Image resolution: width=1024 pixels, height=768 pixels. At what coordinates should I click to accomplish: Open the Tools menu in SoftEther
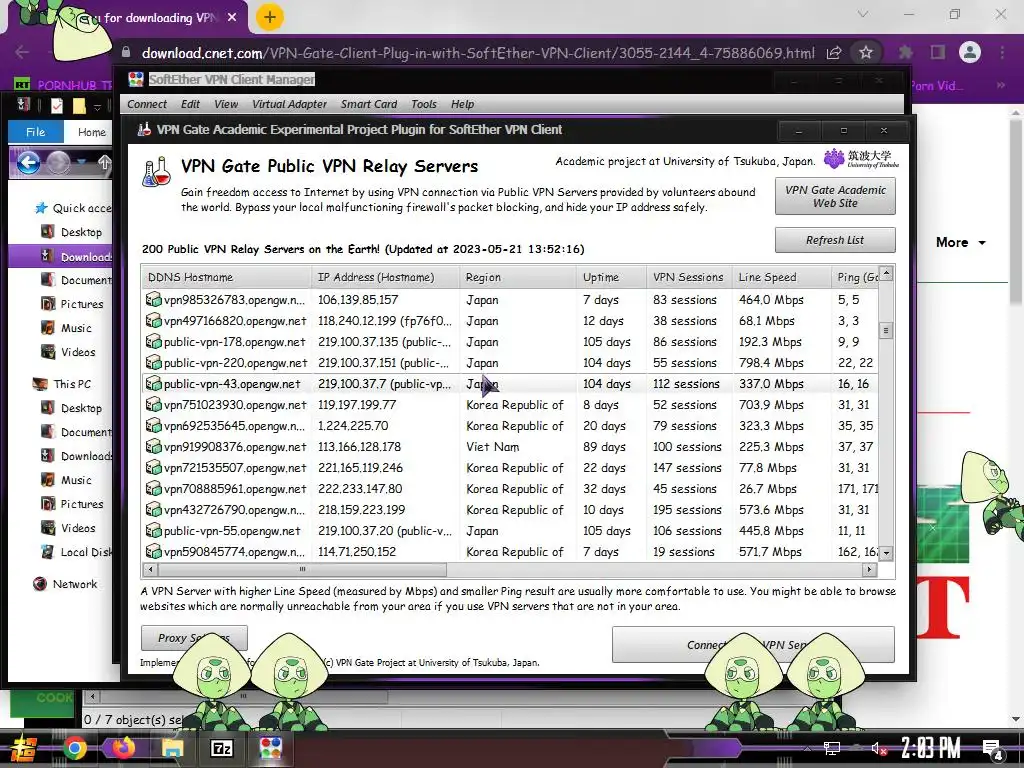coord(424,104)
